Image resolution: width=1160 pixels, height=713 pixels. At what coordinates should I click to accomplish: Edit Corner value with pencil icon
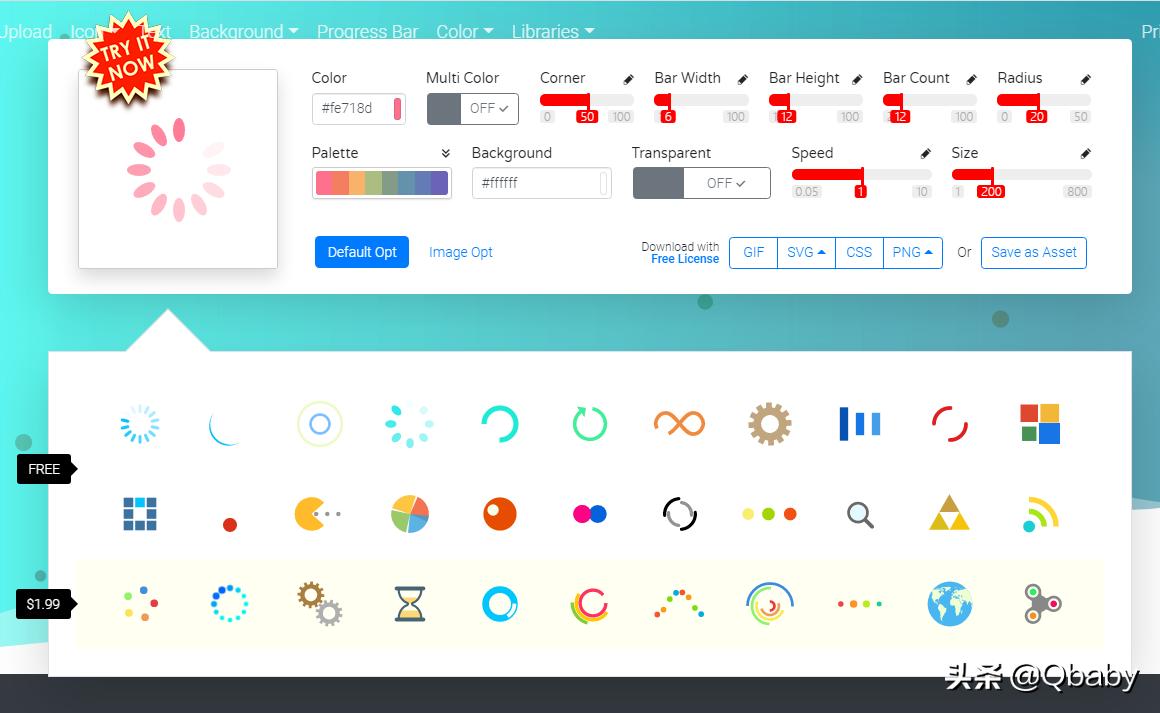tap(628, 79)
